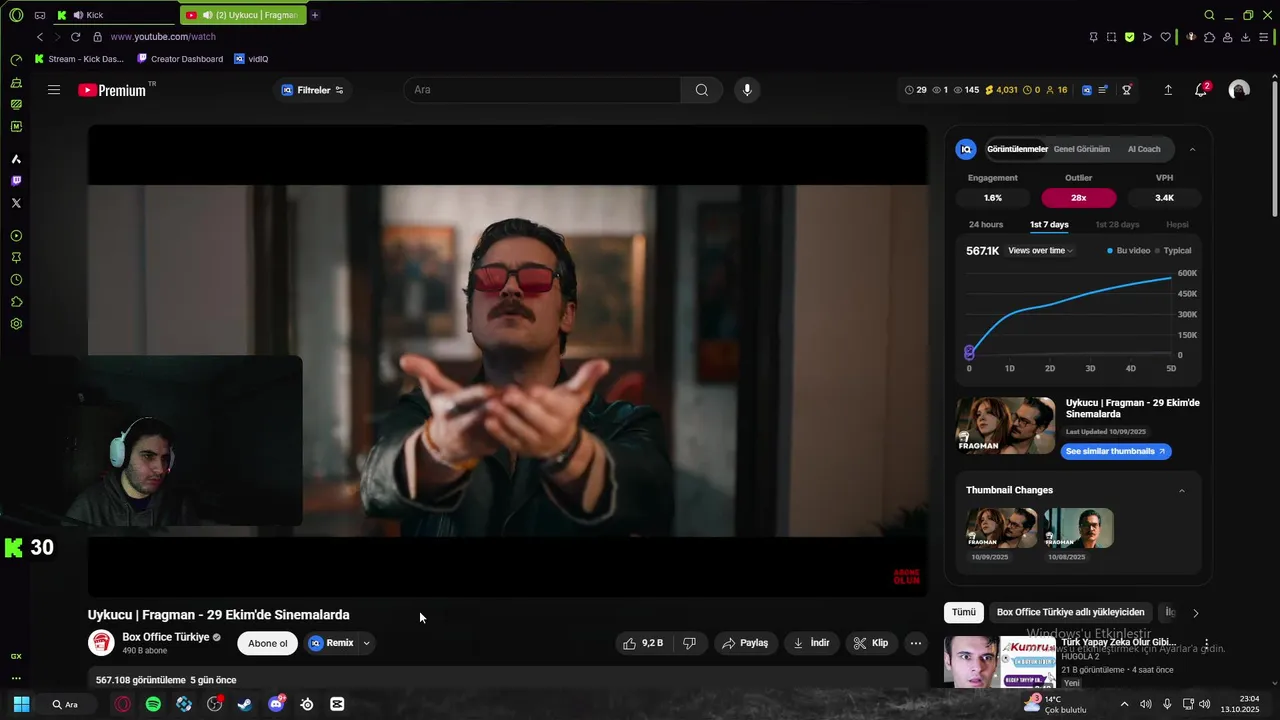This screenshot has height=720, width=1280.
Task: Open See similar thumbnails link
Action: 1116,451
